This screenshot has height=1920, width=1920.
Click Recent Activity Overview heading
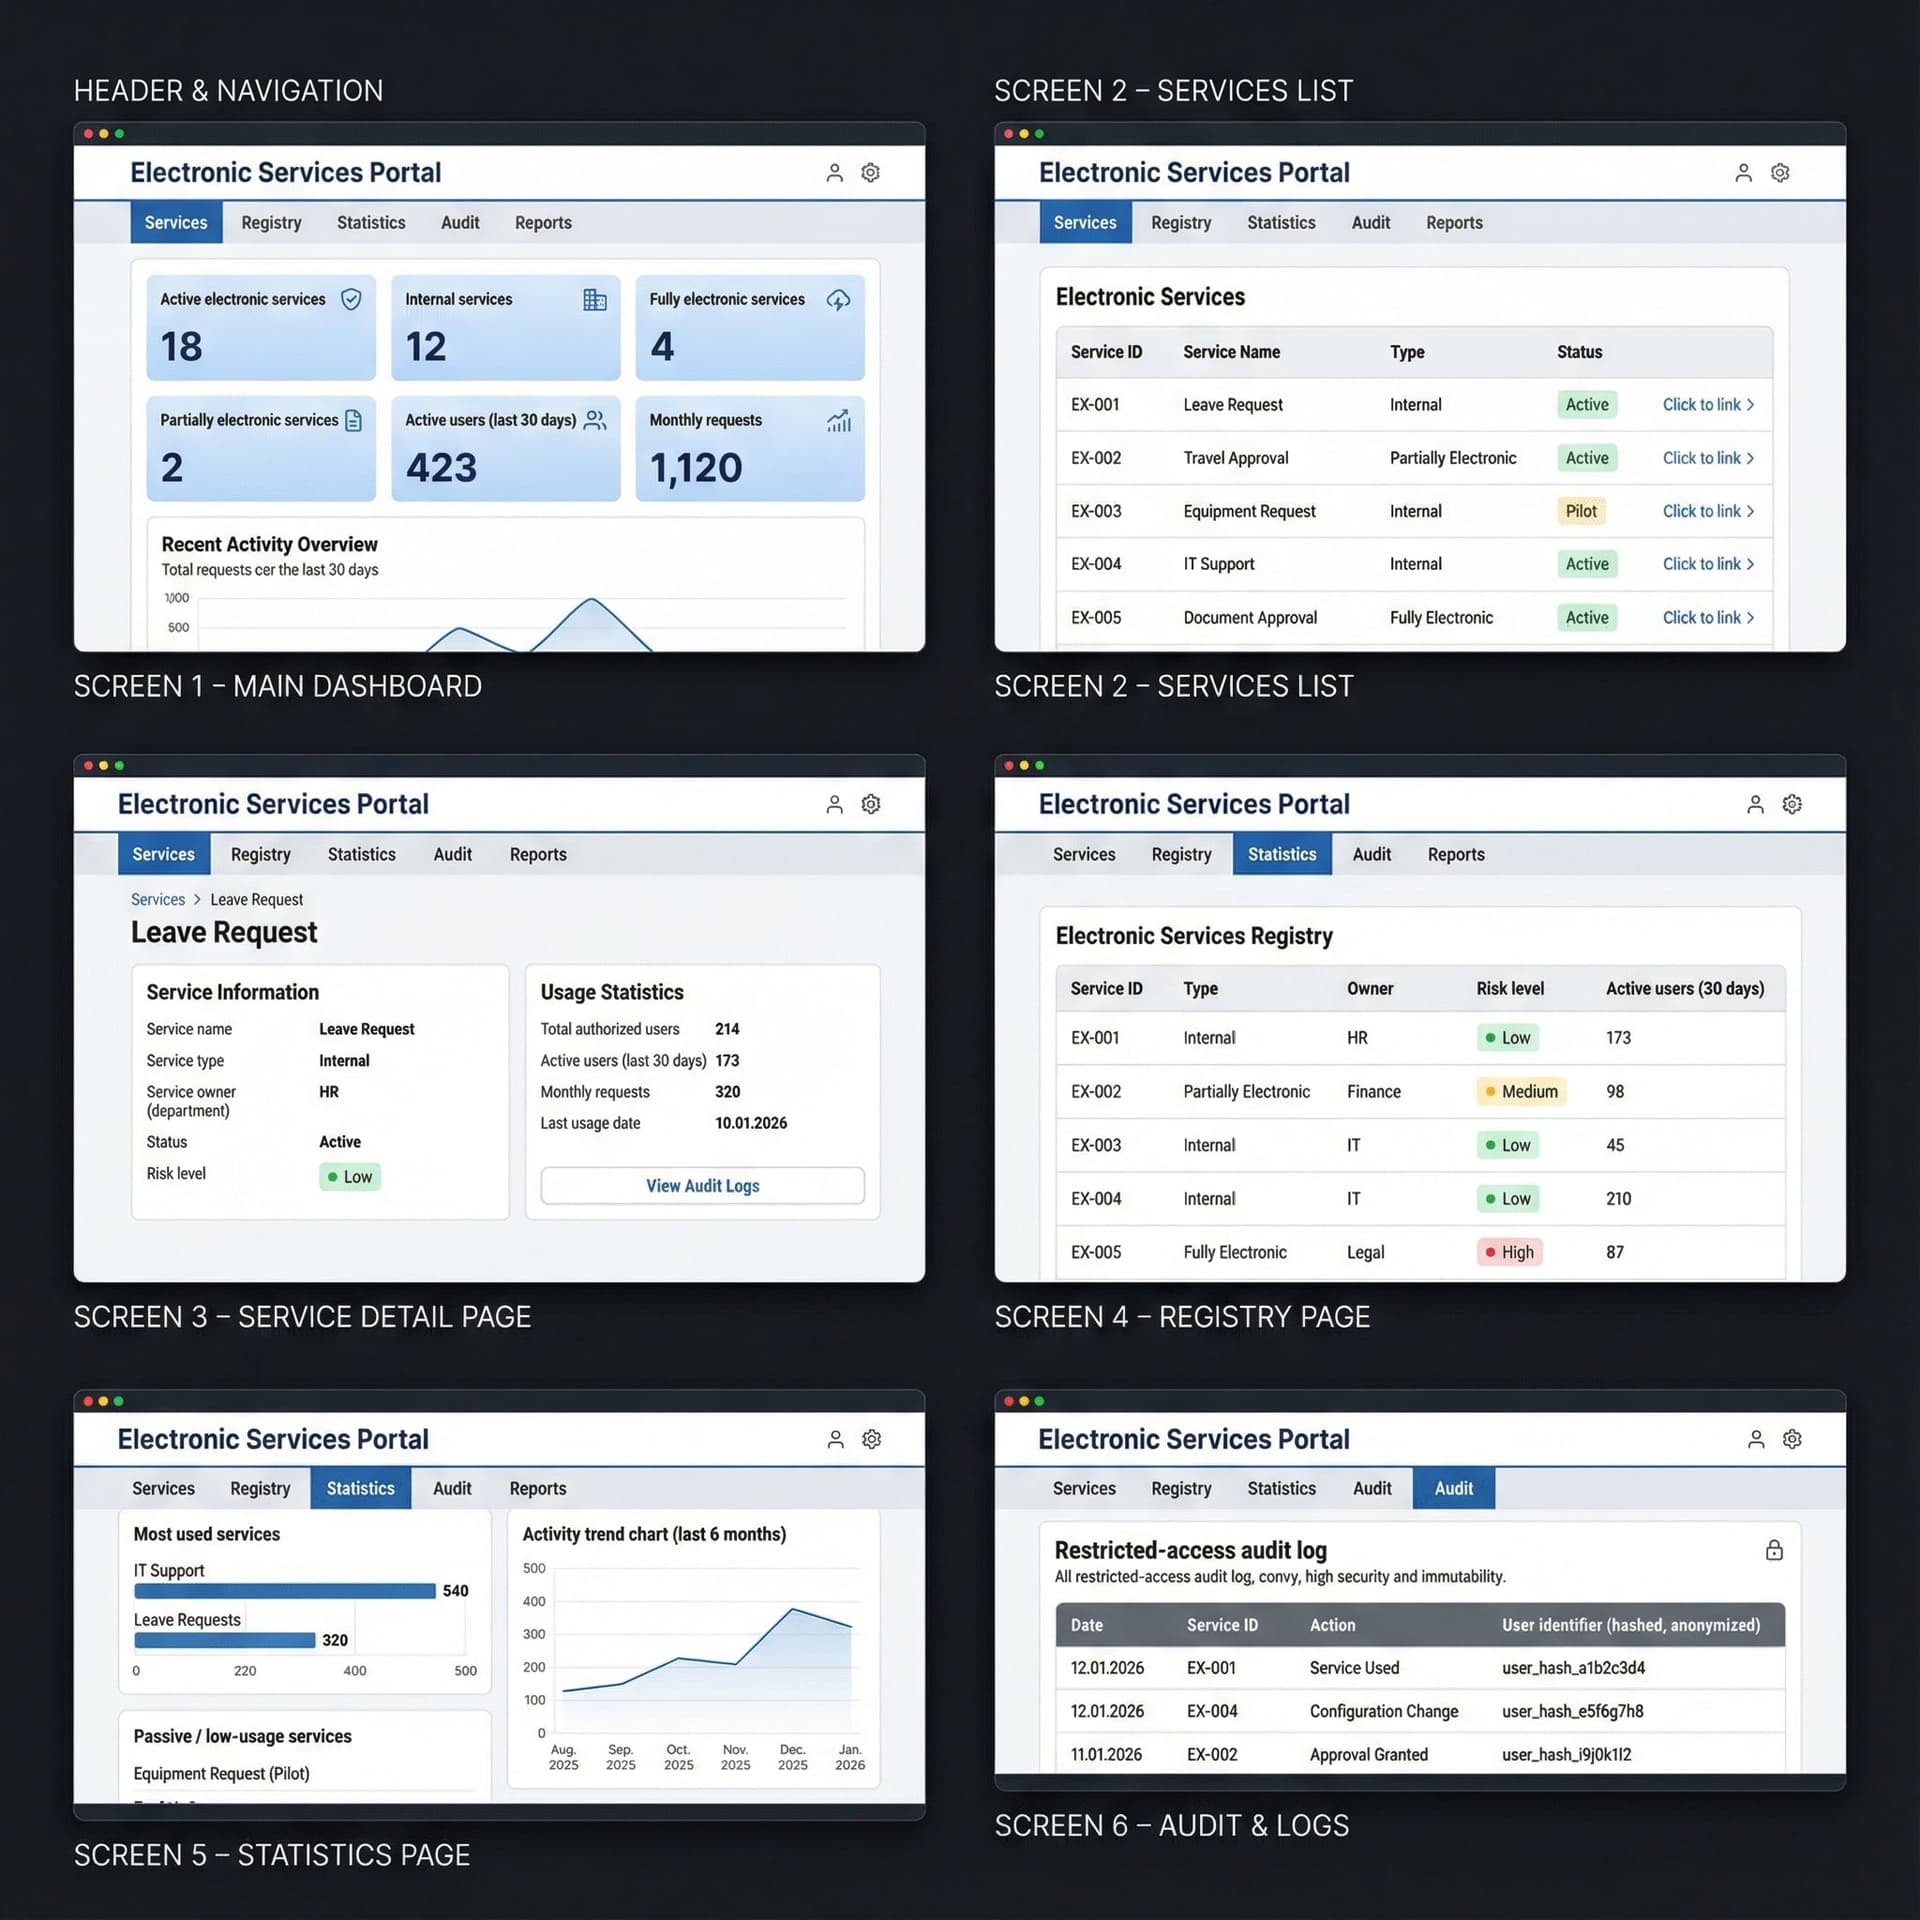269,544
